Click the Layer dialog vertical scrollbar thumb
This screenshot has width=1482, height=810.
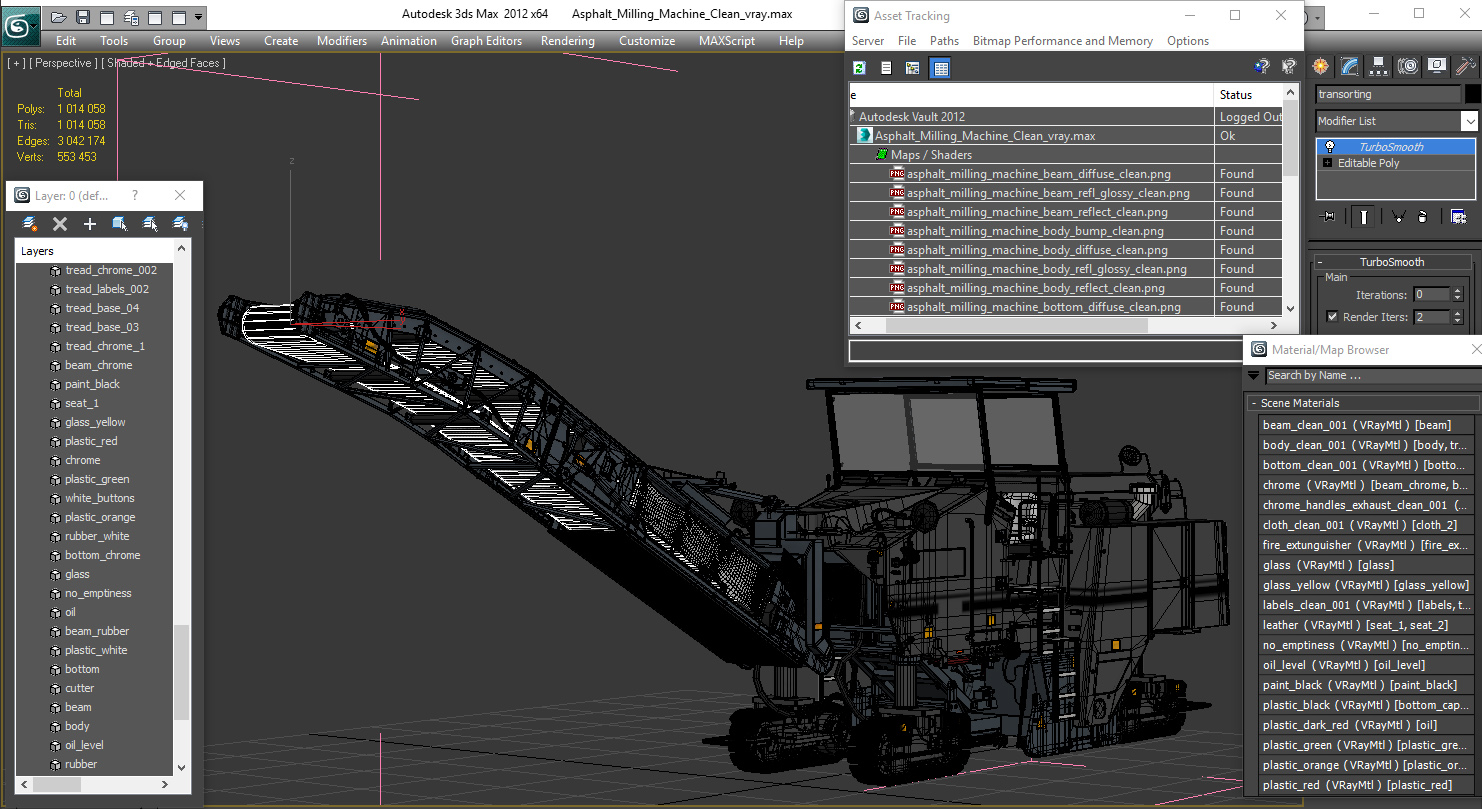click(181, 672)
